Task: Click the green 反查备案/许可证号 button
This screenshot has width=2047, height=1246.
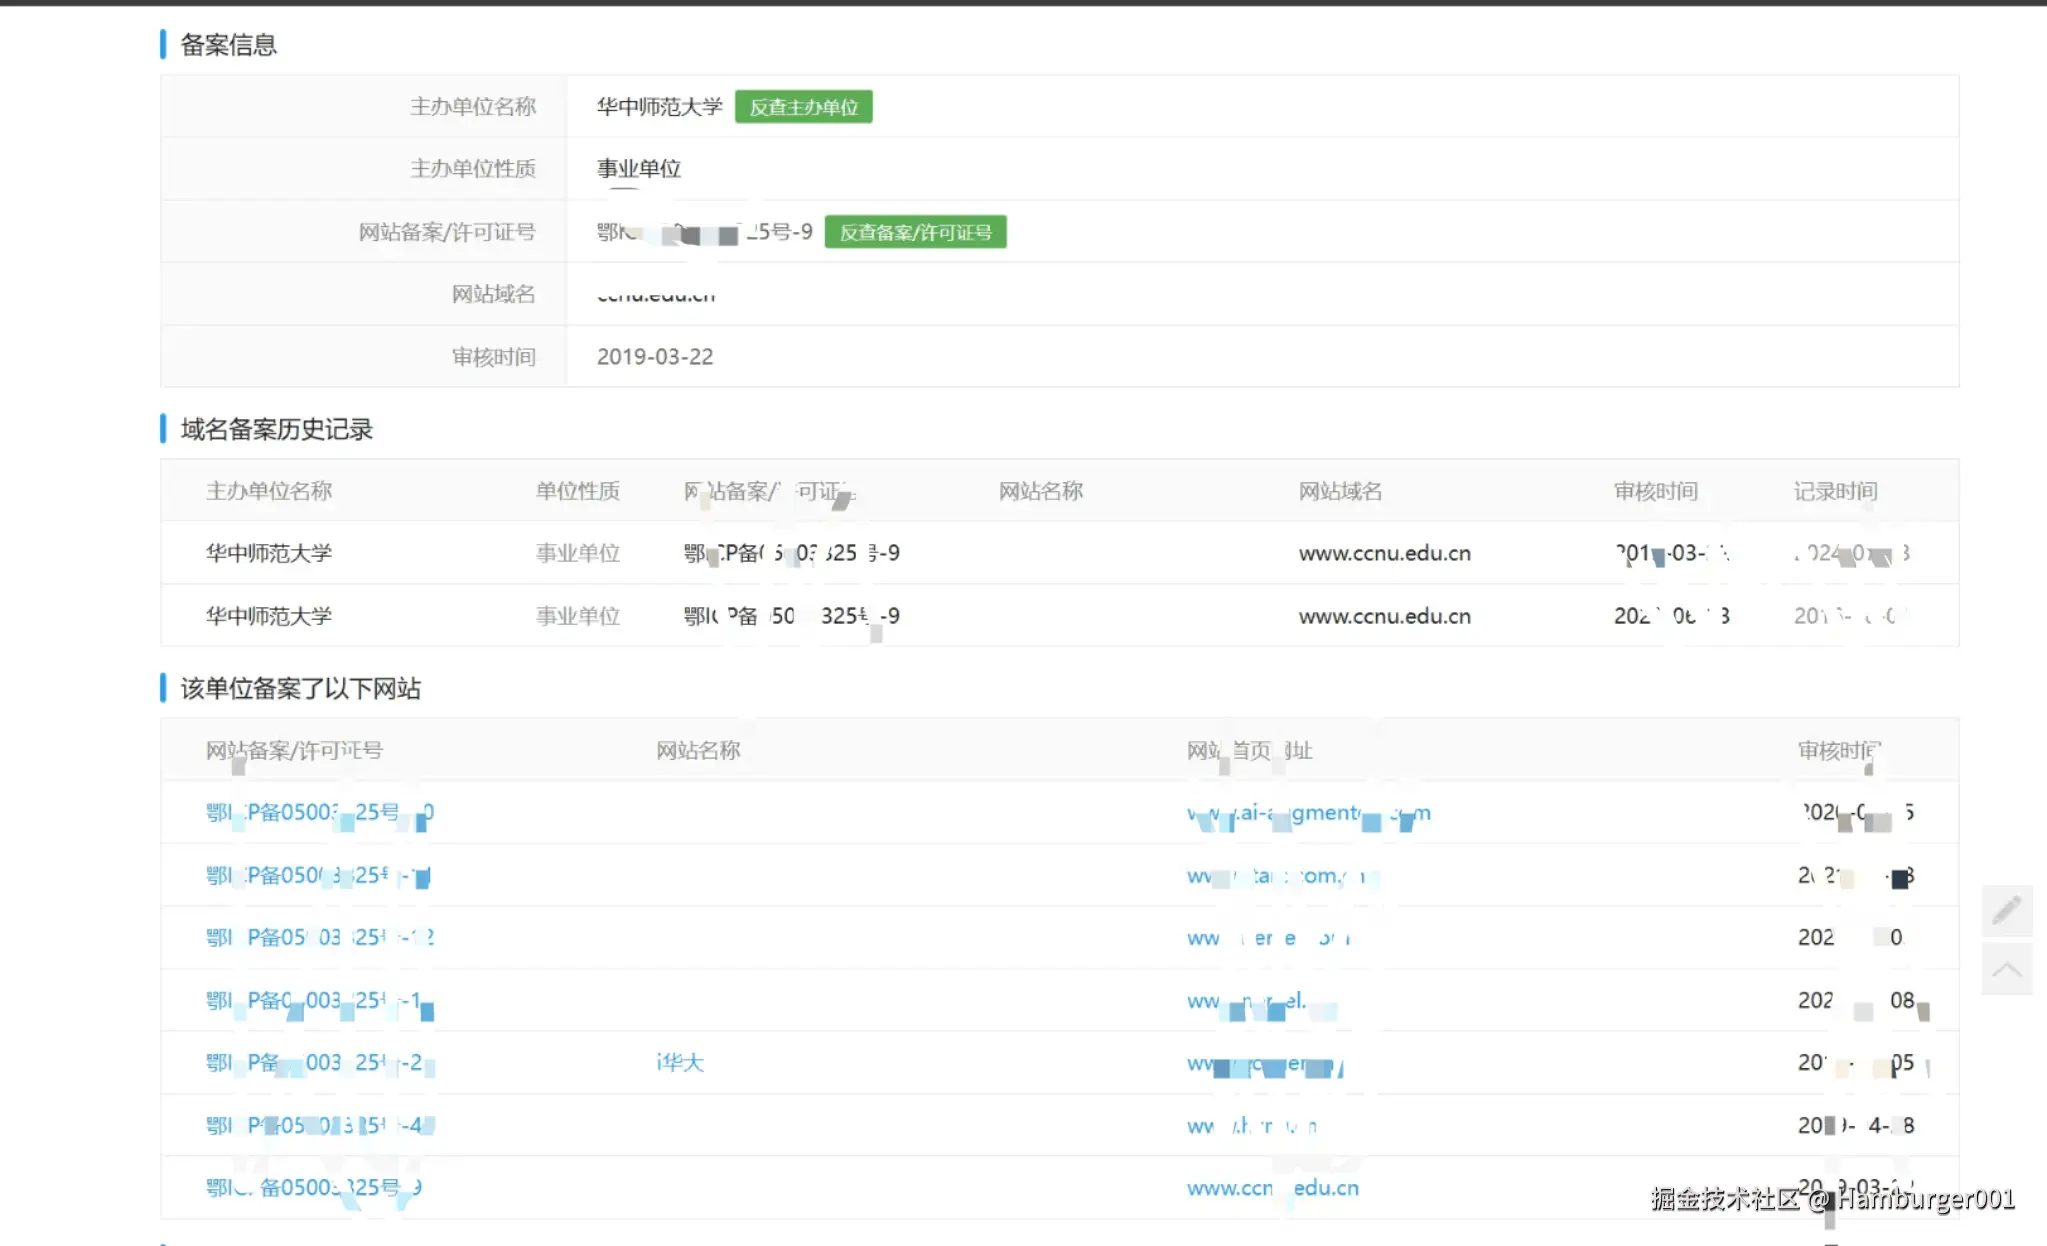Action: [x=915, y=232]
